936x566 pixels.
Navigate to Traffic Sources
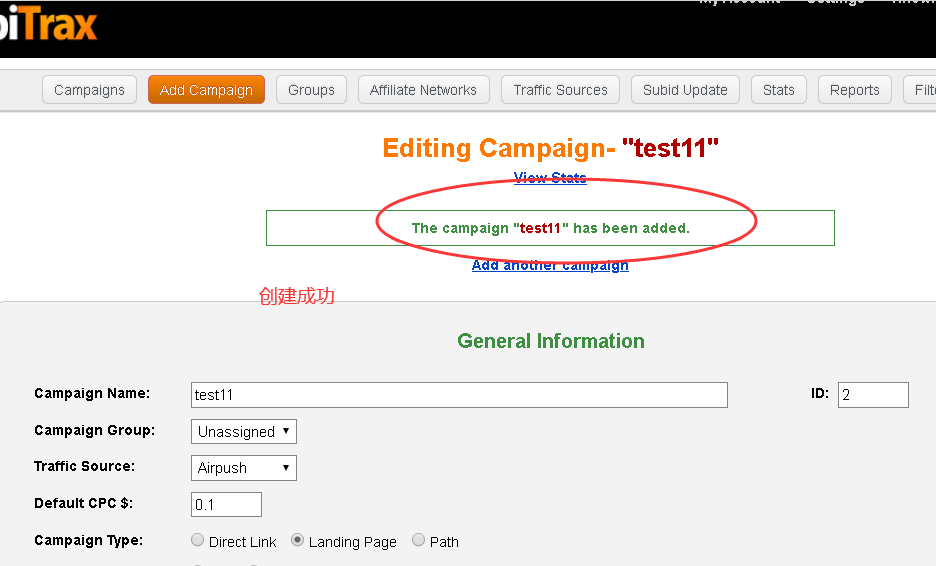560,90
